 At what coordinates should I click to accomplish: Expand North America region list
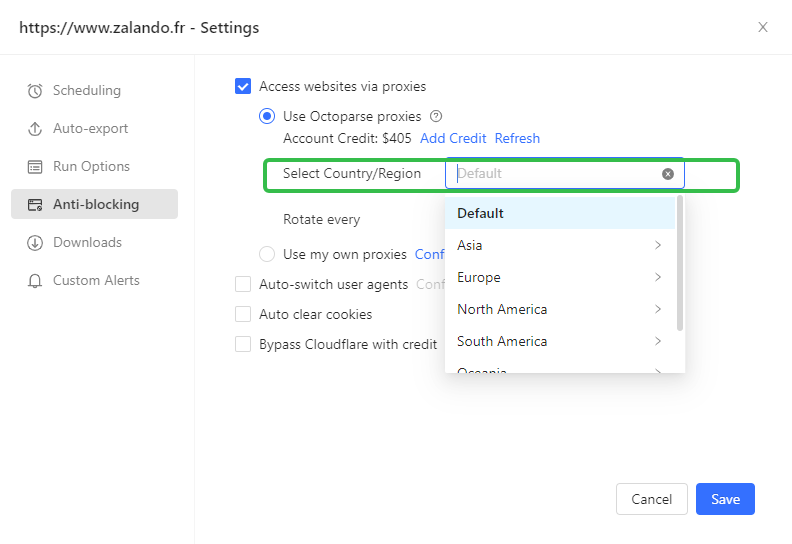[657, 309]
